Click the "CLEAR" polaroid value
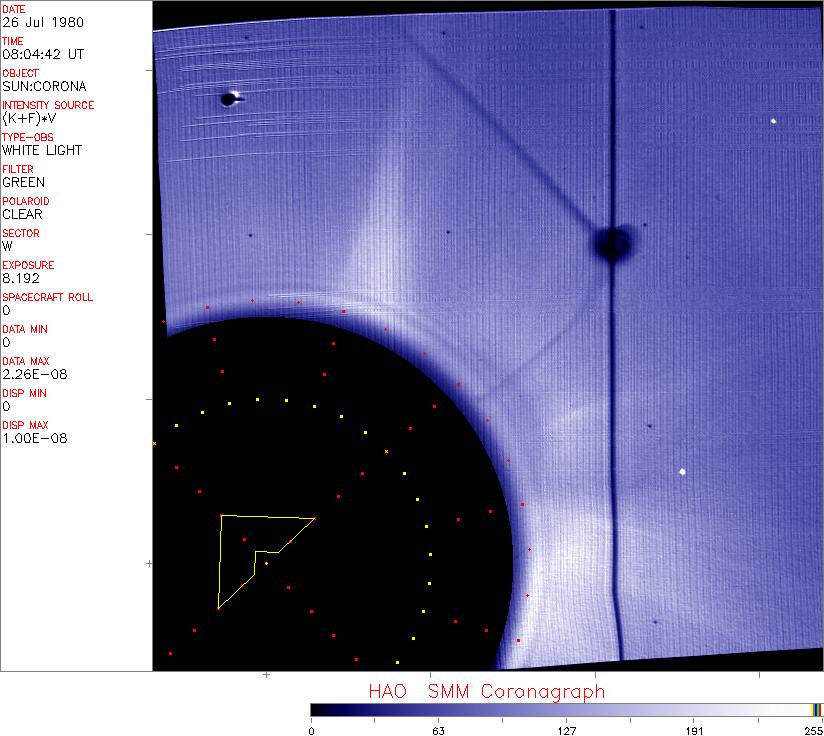This screenshot has height=736, width=824. point(22,214)
